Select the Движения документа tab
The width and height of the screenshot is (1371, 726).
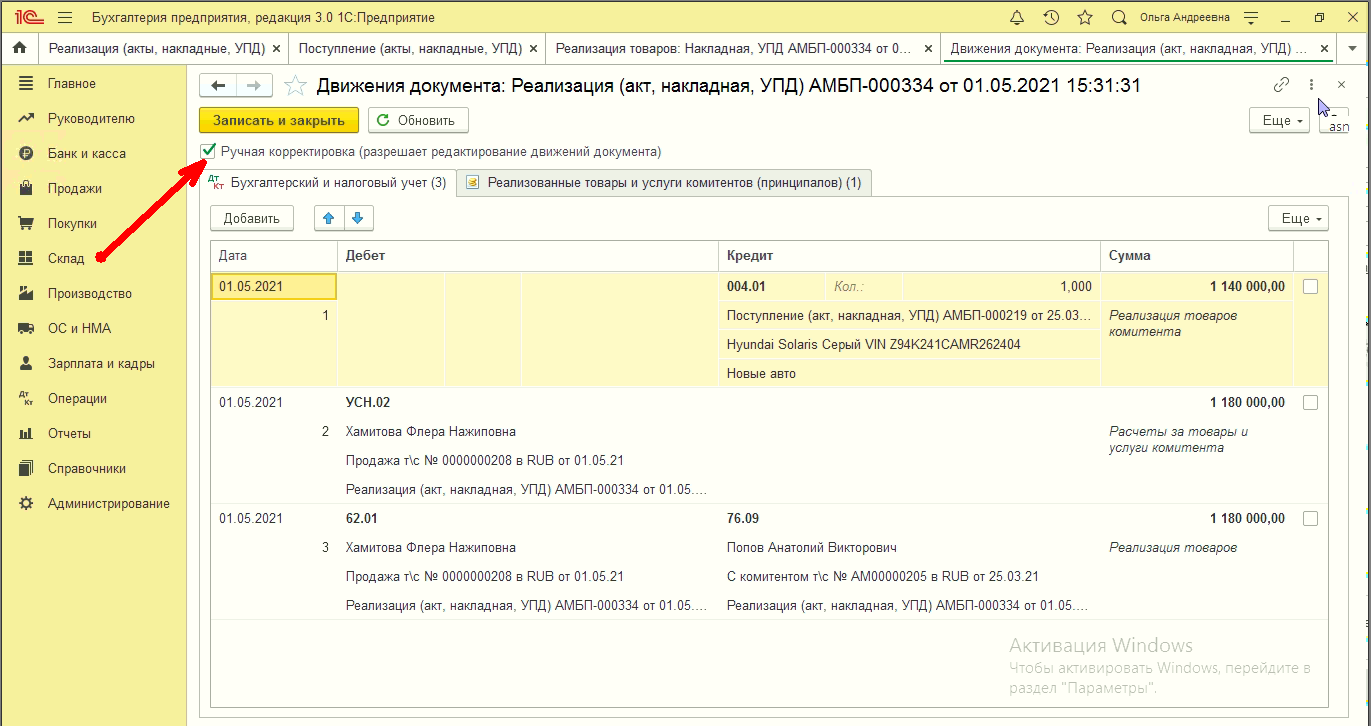tap(1127, 48)
